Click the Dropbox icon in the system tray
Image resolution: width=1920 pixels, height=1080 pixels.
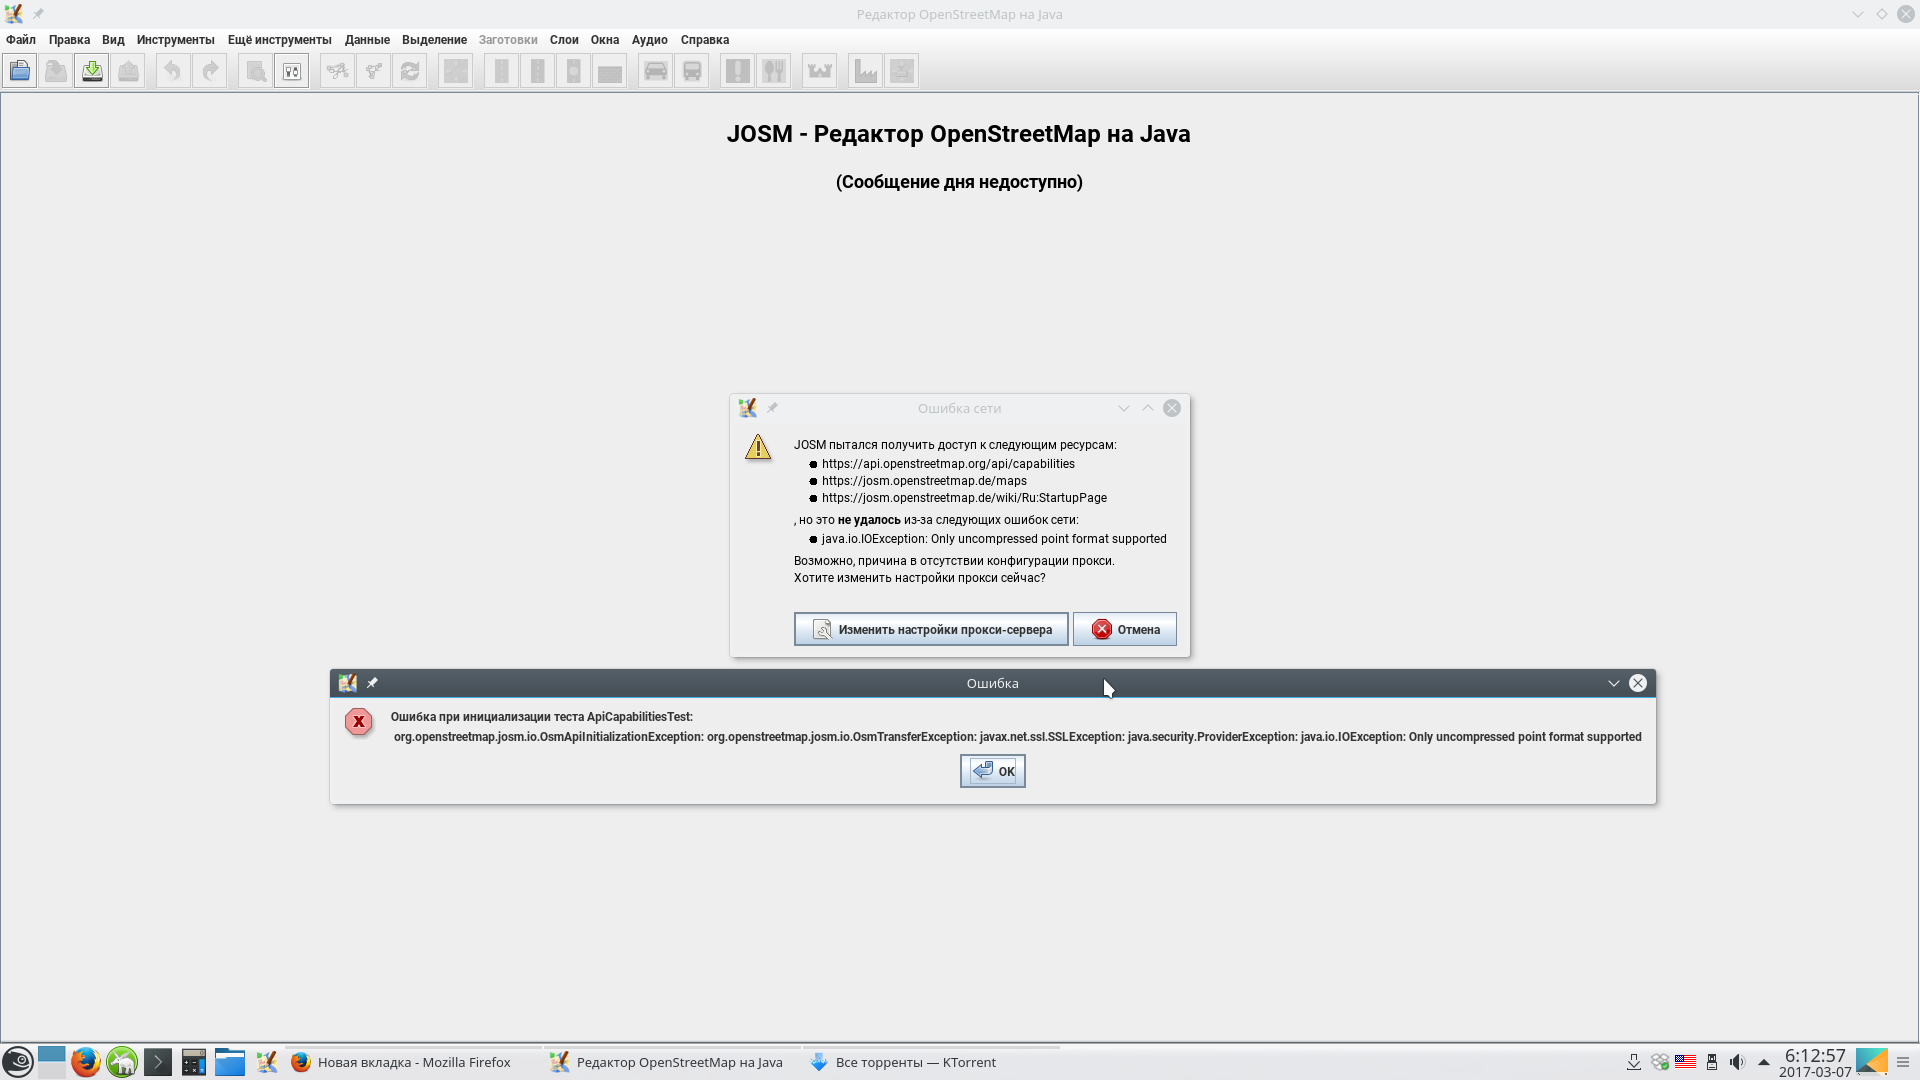[1660, 1062]
